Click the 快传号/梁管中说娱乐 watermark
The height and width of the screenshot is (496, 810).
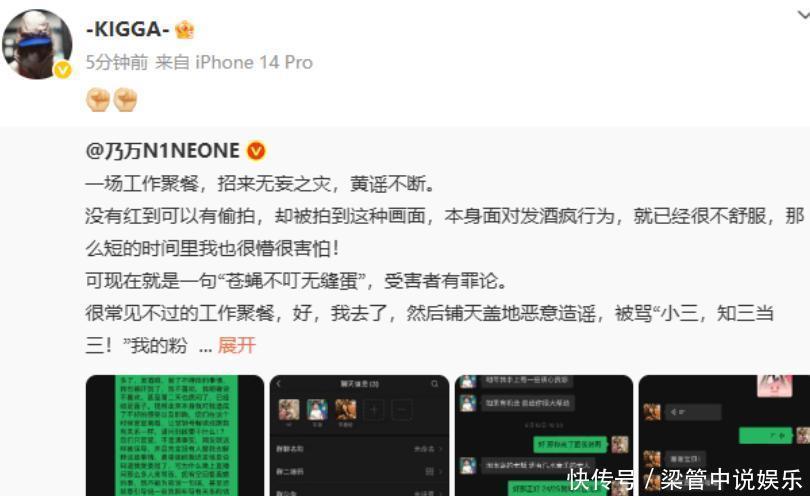[685, 479]
